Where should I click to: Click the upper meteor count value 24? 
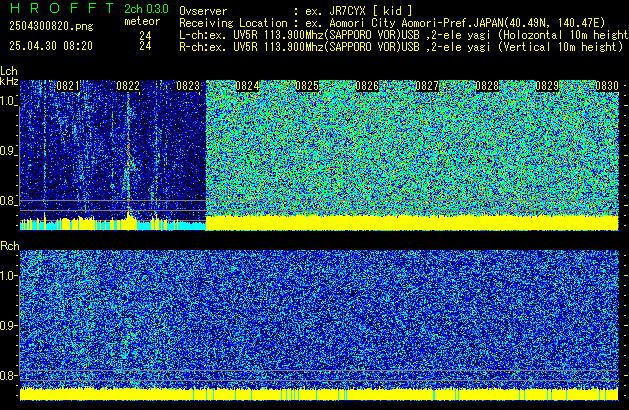point(145,36)
